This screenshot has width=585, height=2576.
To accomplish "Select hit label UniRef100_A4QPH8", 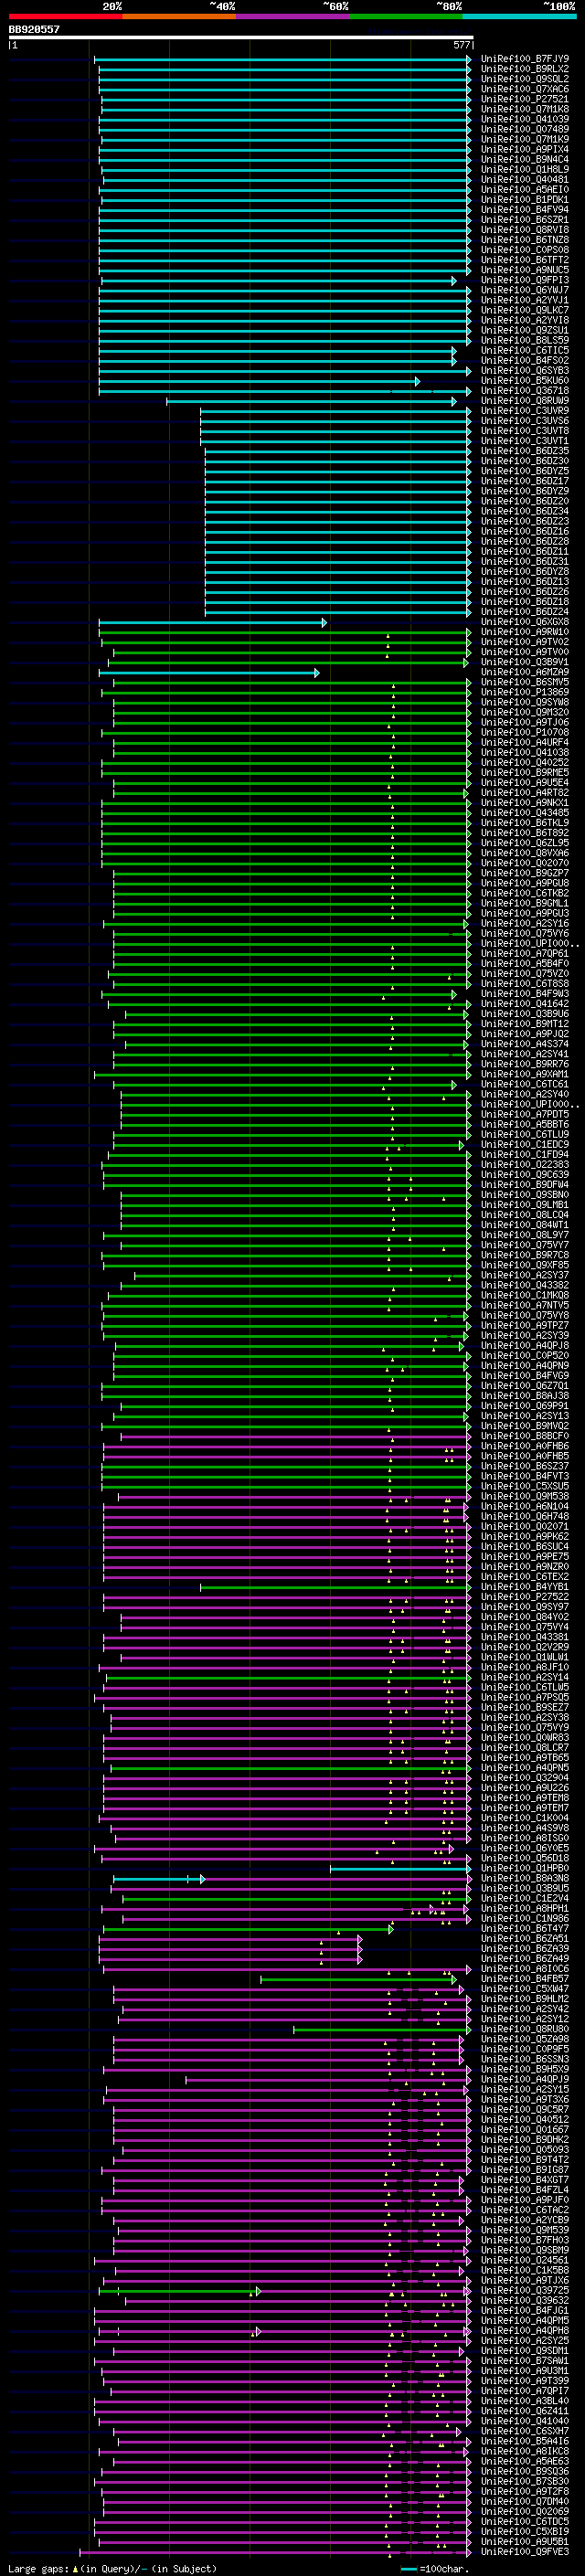I will tap(525, 2331).
